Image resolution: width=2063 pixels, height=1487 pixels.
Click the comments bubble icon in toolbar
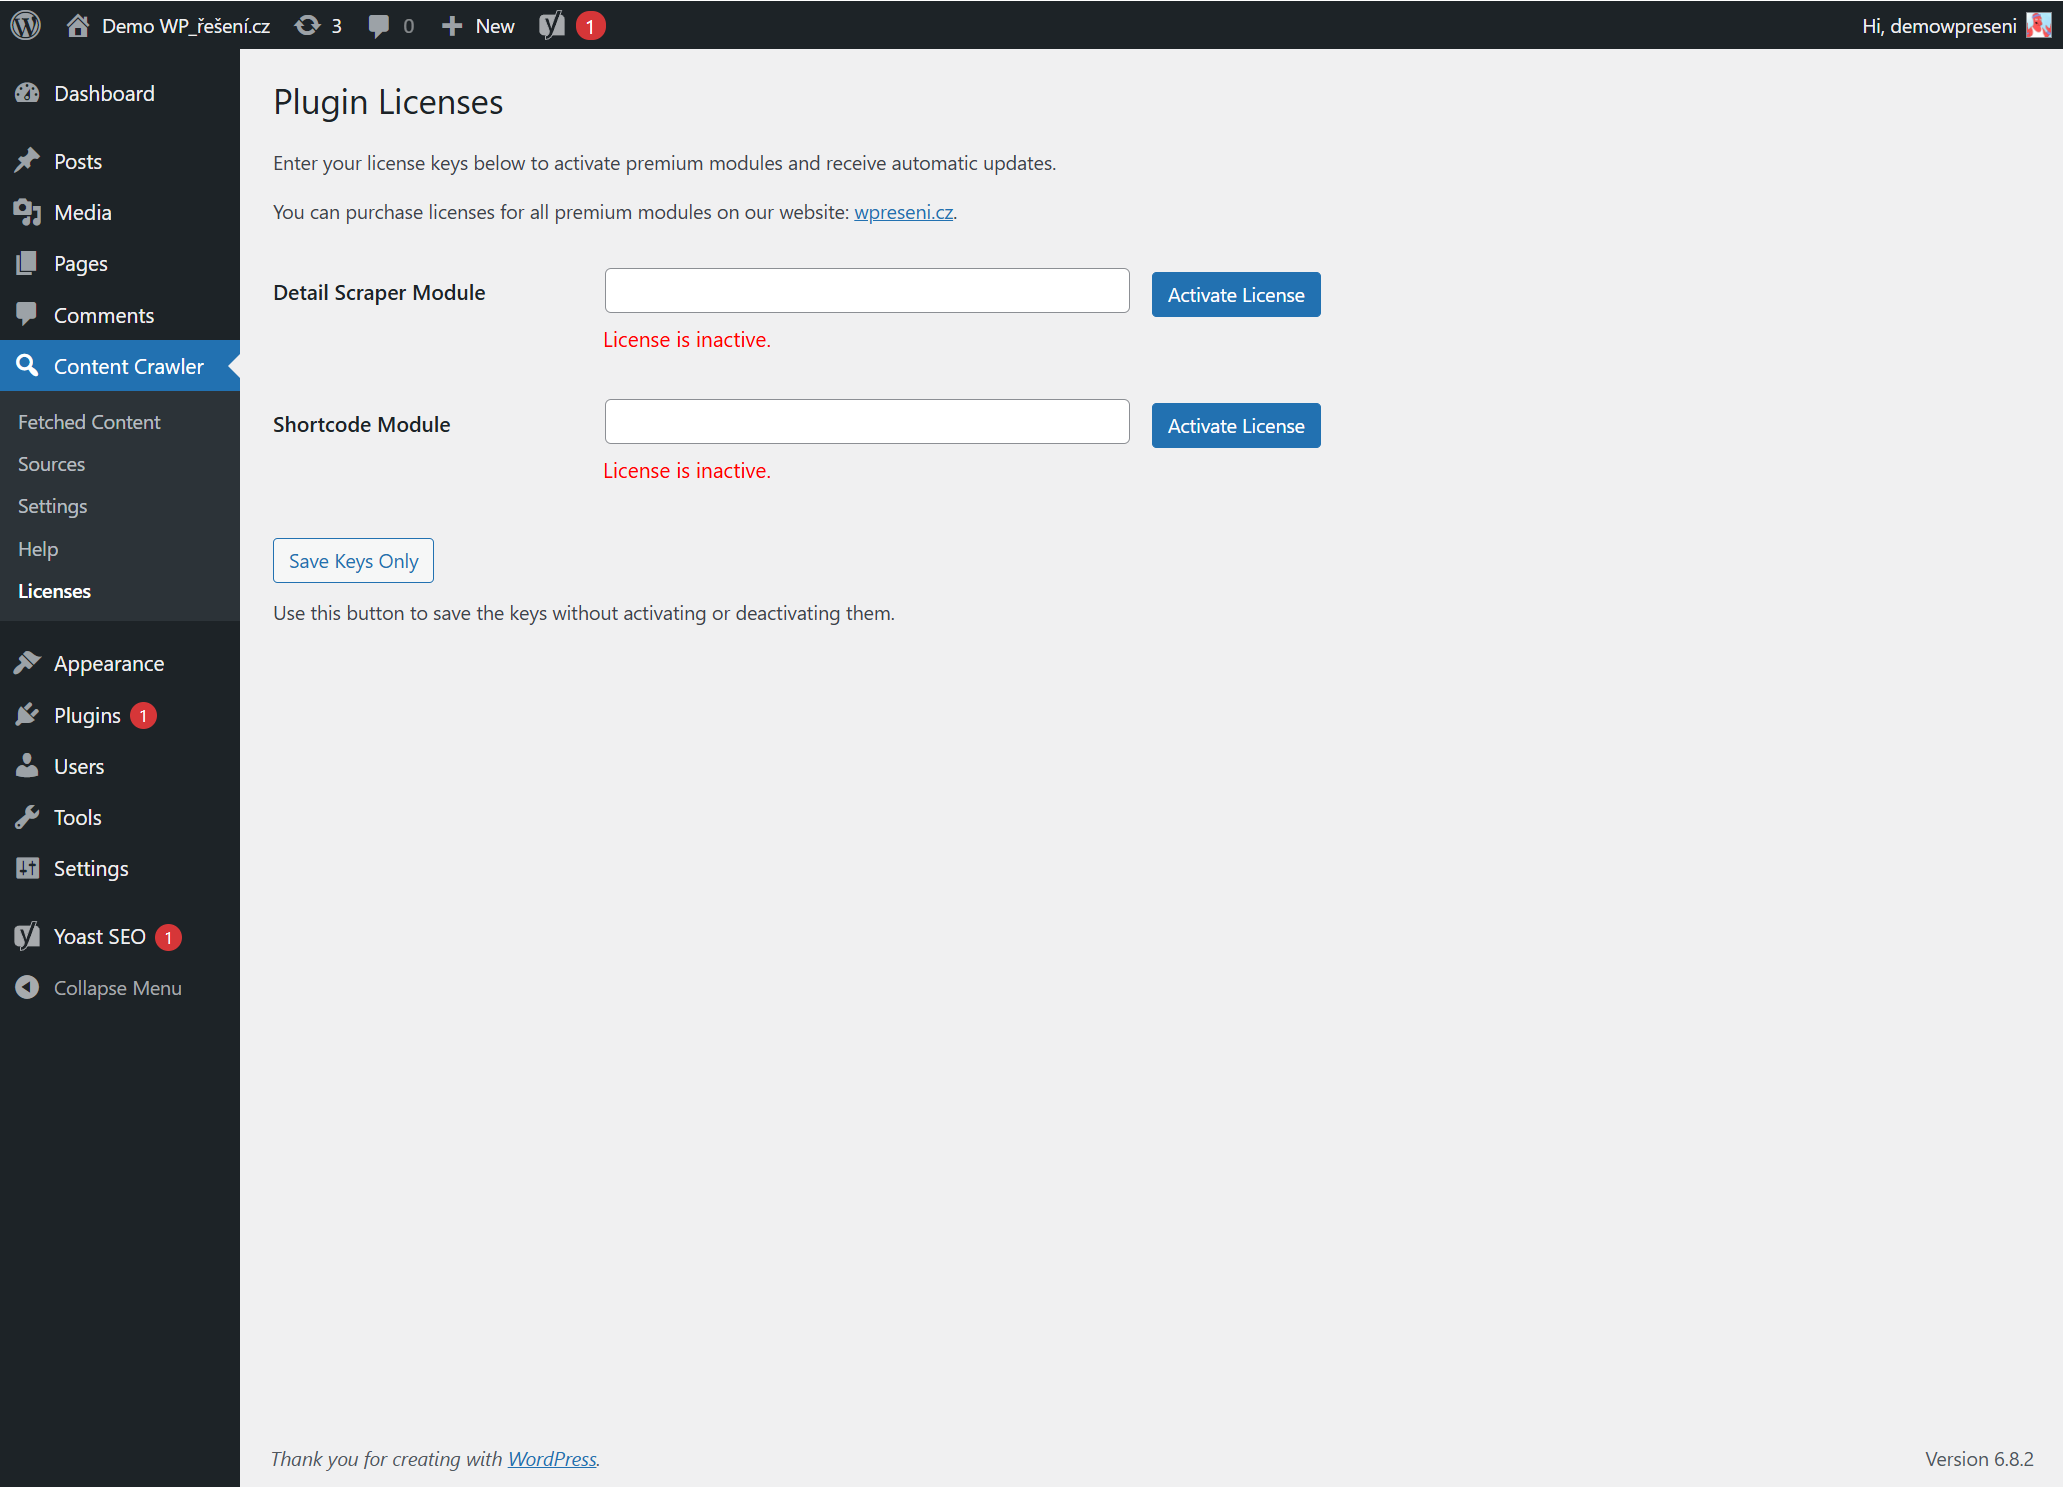pos(379,25)
